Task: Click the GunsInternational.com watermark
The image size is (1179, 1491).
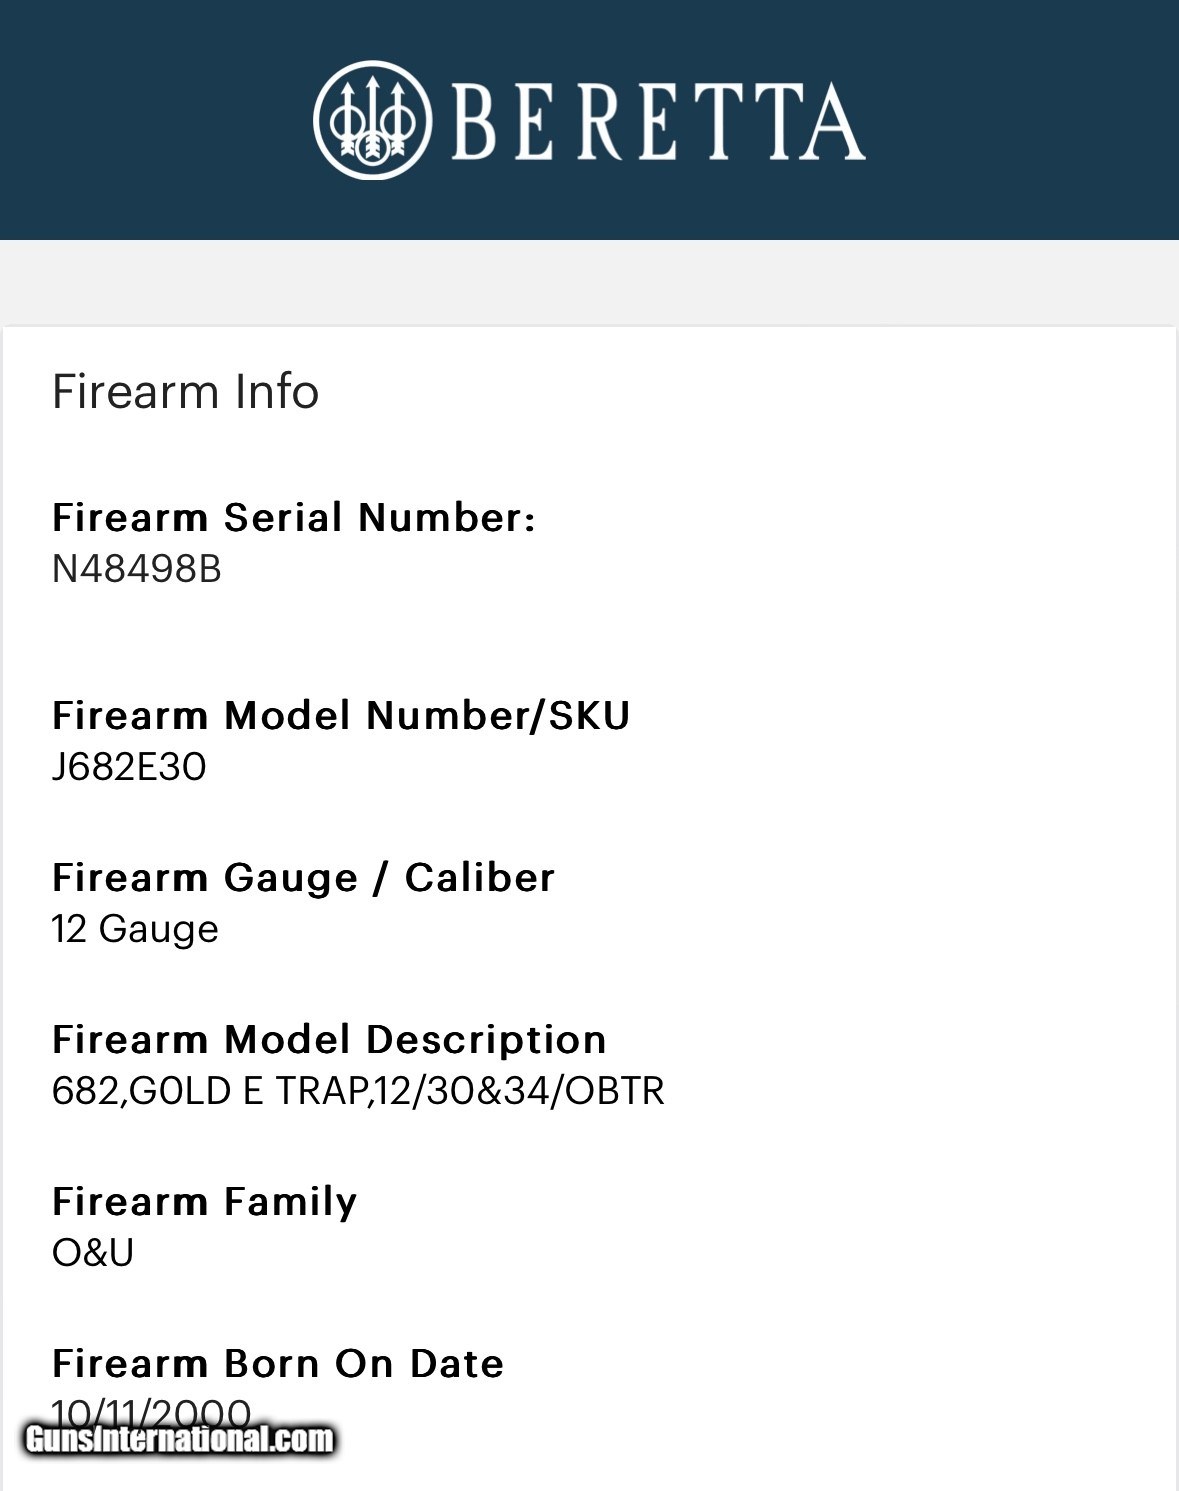Action: pos(180,1439)
